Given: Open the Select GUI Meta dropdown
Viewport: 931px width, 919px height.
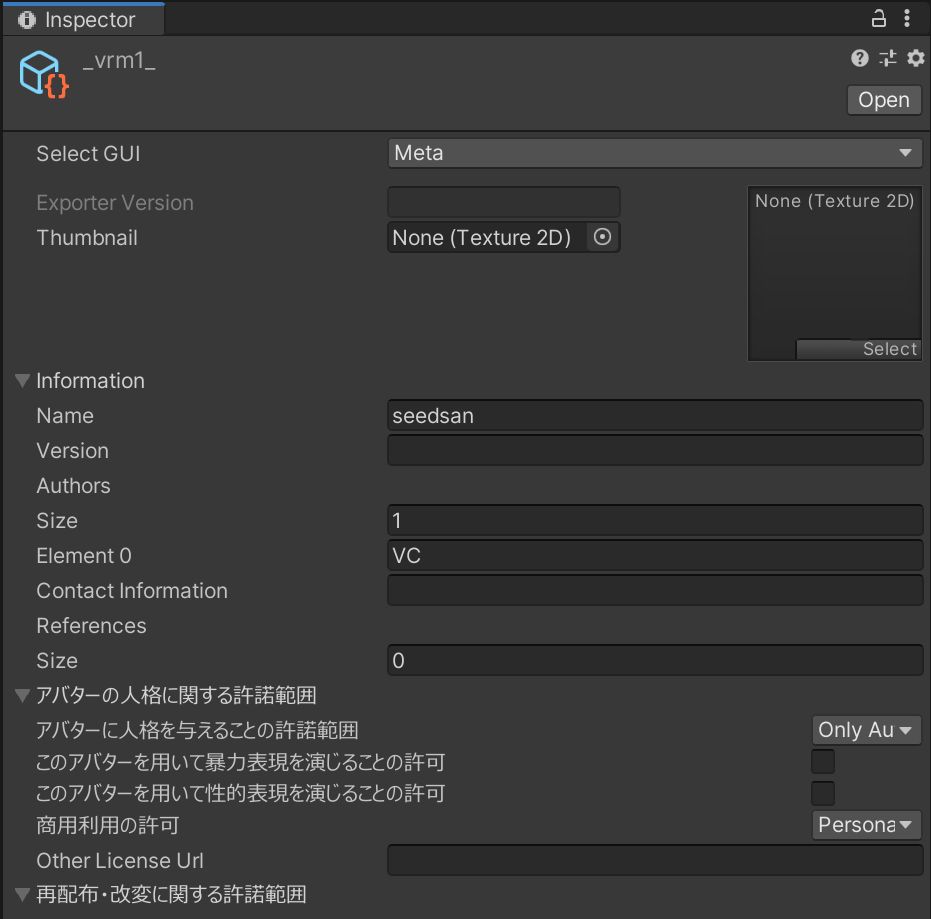Looking at the screenshot, I should click(655, 153).
